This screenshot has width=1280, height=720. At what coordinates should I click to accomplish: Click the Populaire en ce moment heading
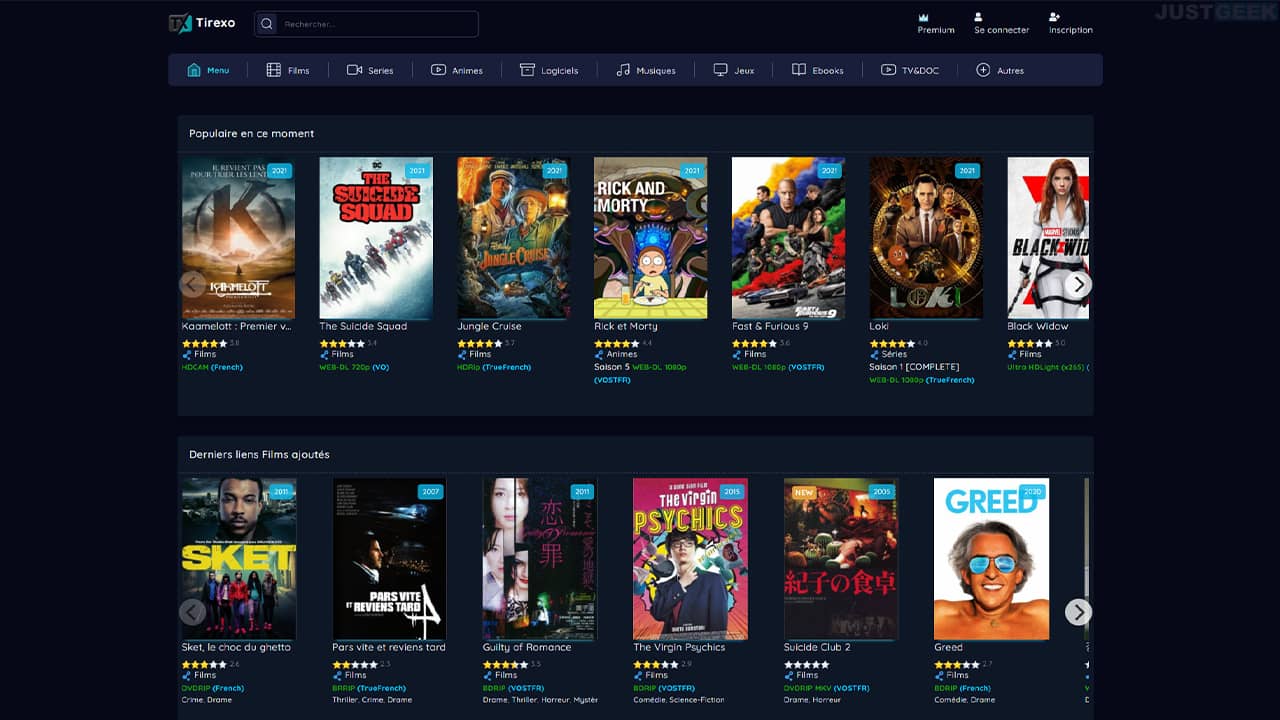[252, 133]
